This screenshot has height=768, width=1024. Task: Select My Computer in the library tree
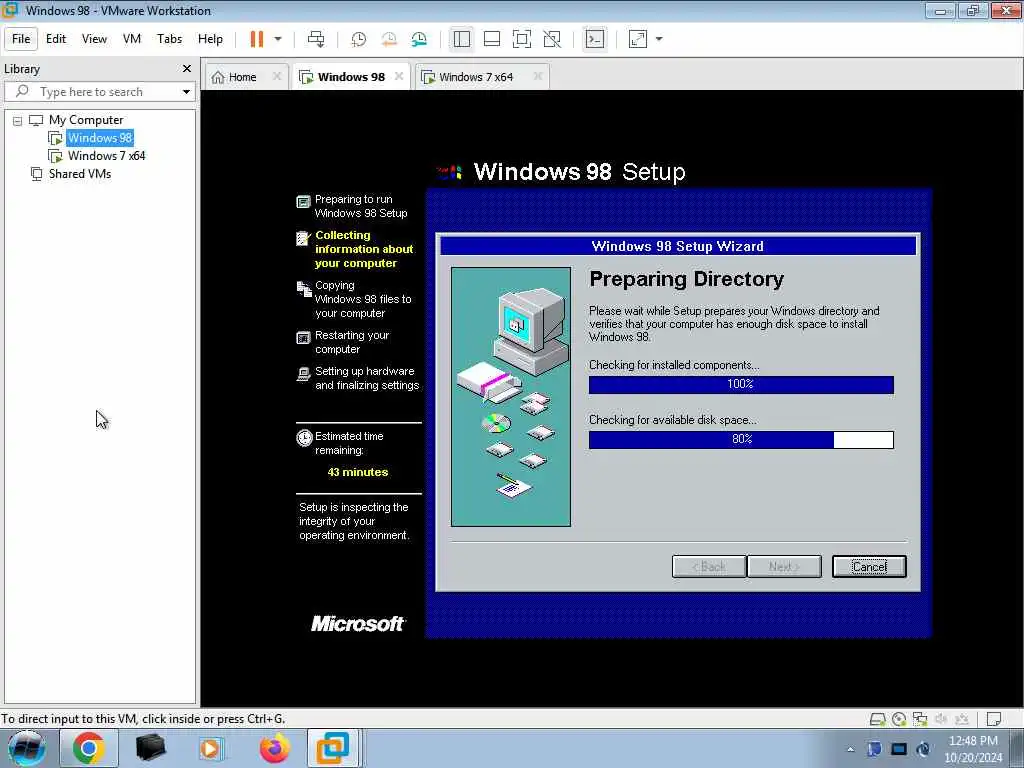point(86,120)
